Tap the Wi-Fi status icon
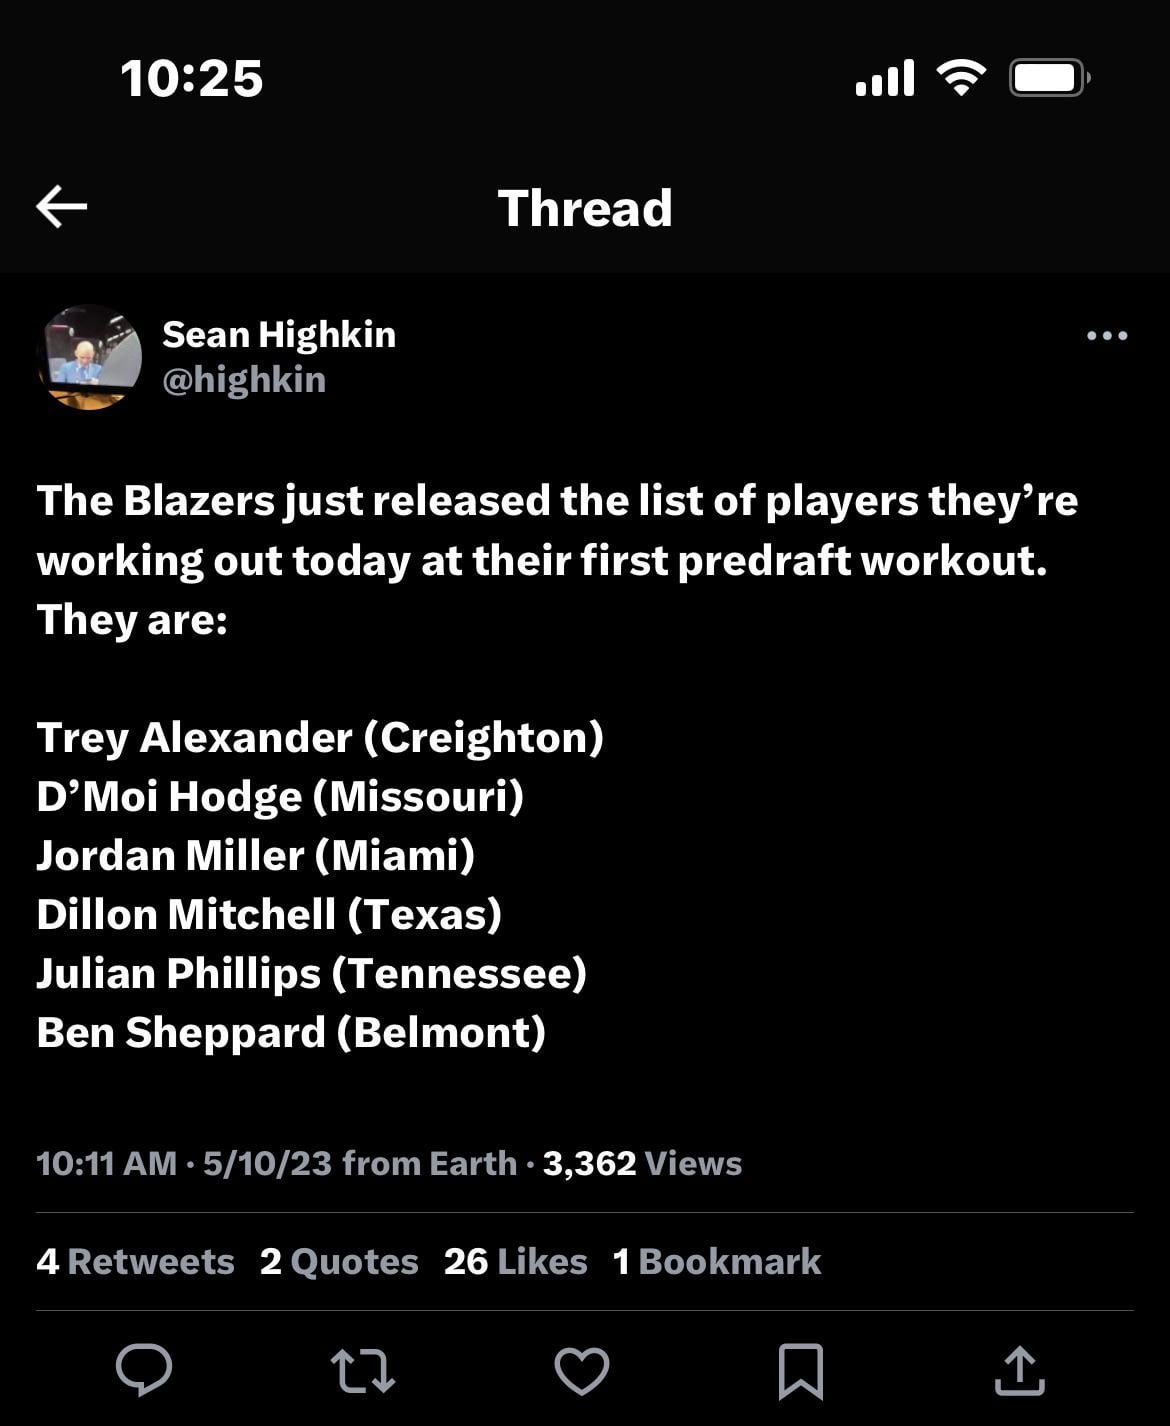Viewport: 1170px width, 1426px height. 960,77
